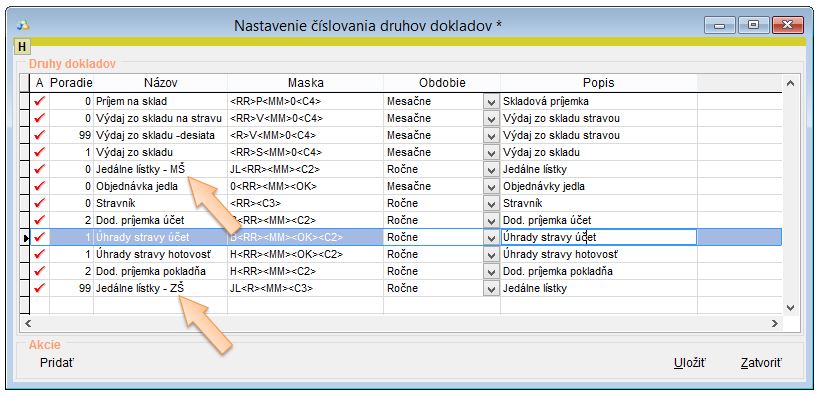Viewport: 819px width, 395px height.
Task: Edit the Popis field Úhrady stravy účet
Action: [x=599, y=237]
